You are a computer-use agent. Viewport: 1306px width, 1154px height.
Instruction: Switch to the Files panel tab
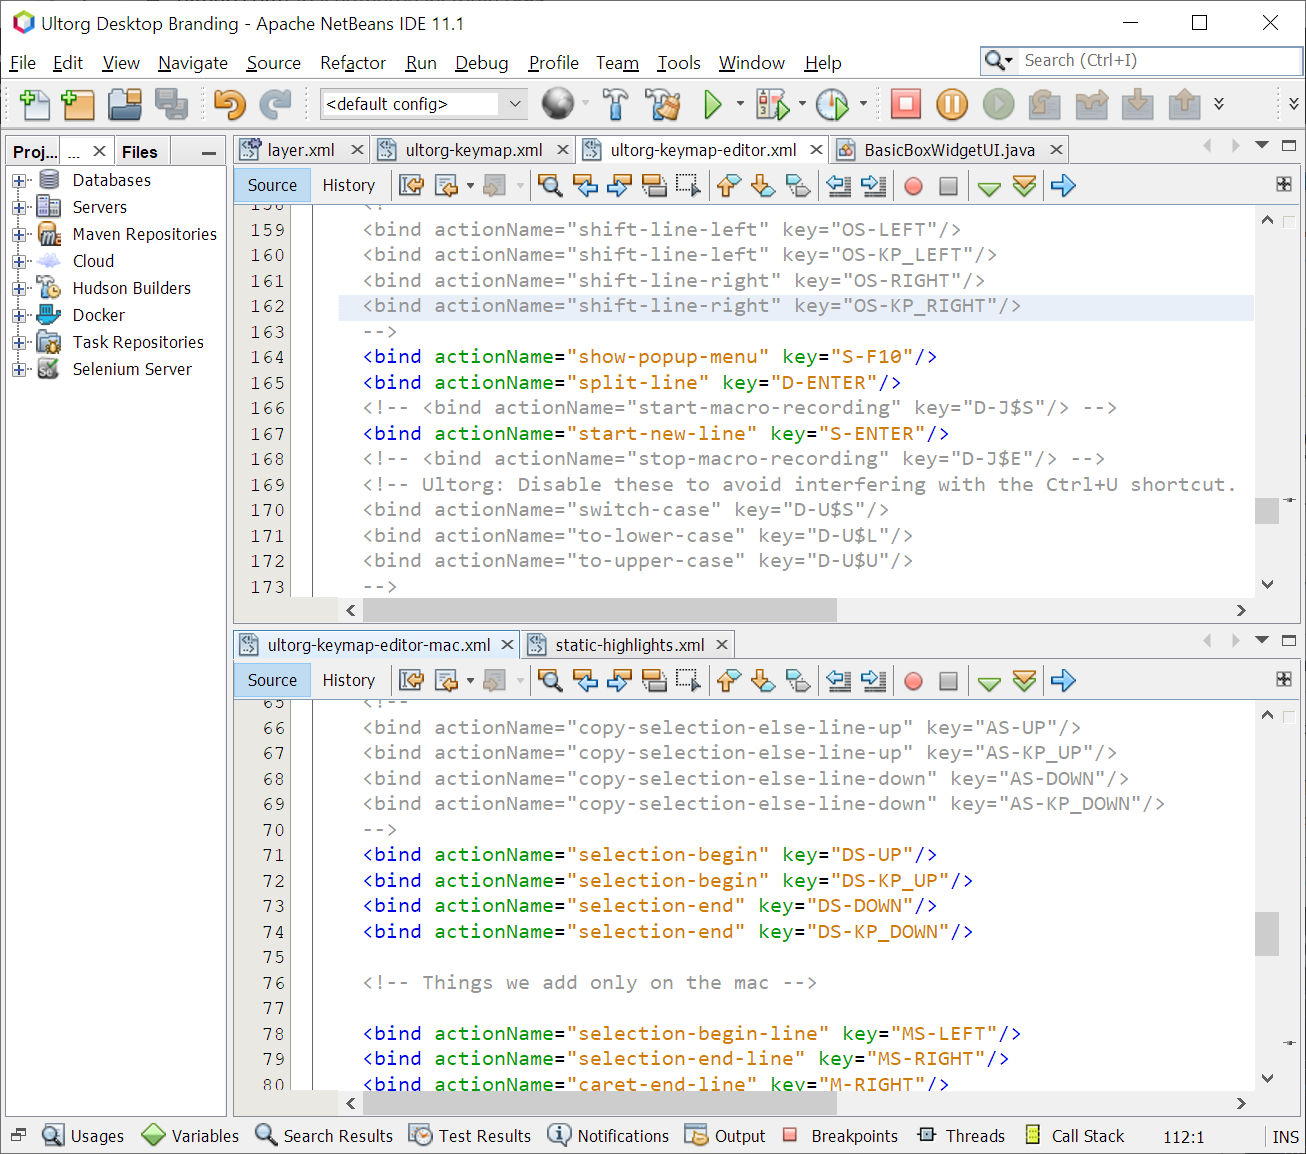coord(140,152)
